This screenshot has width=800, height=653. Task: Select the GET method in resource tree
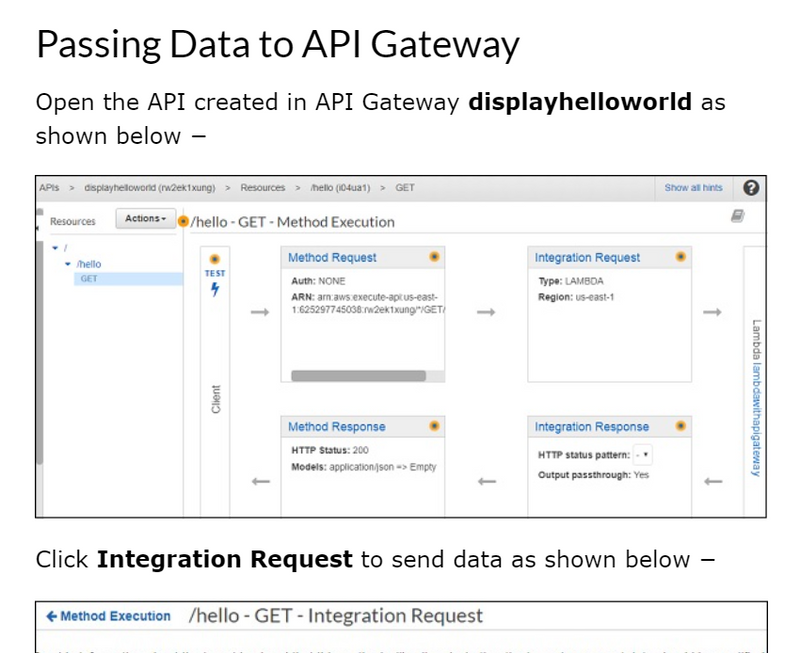click(x=89, y=279)
